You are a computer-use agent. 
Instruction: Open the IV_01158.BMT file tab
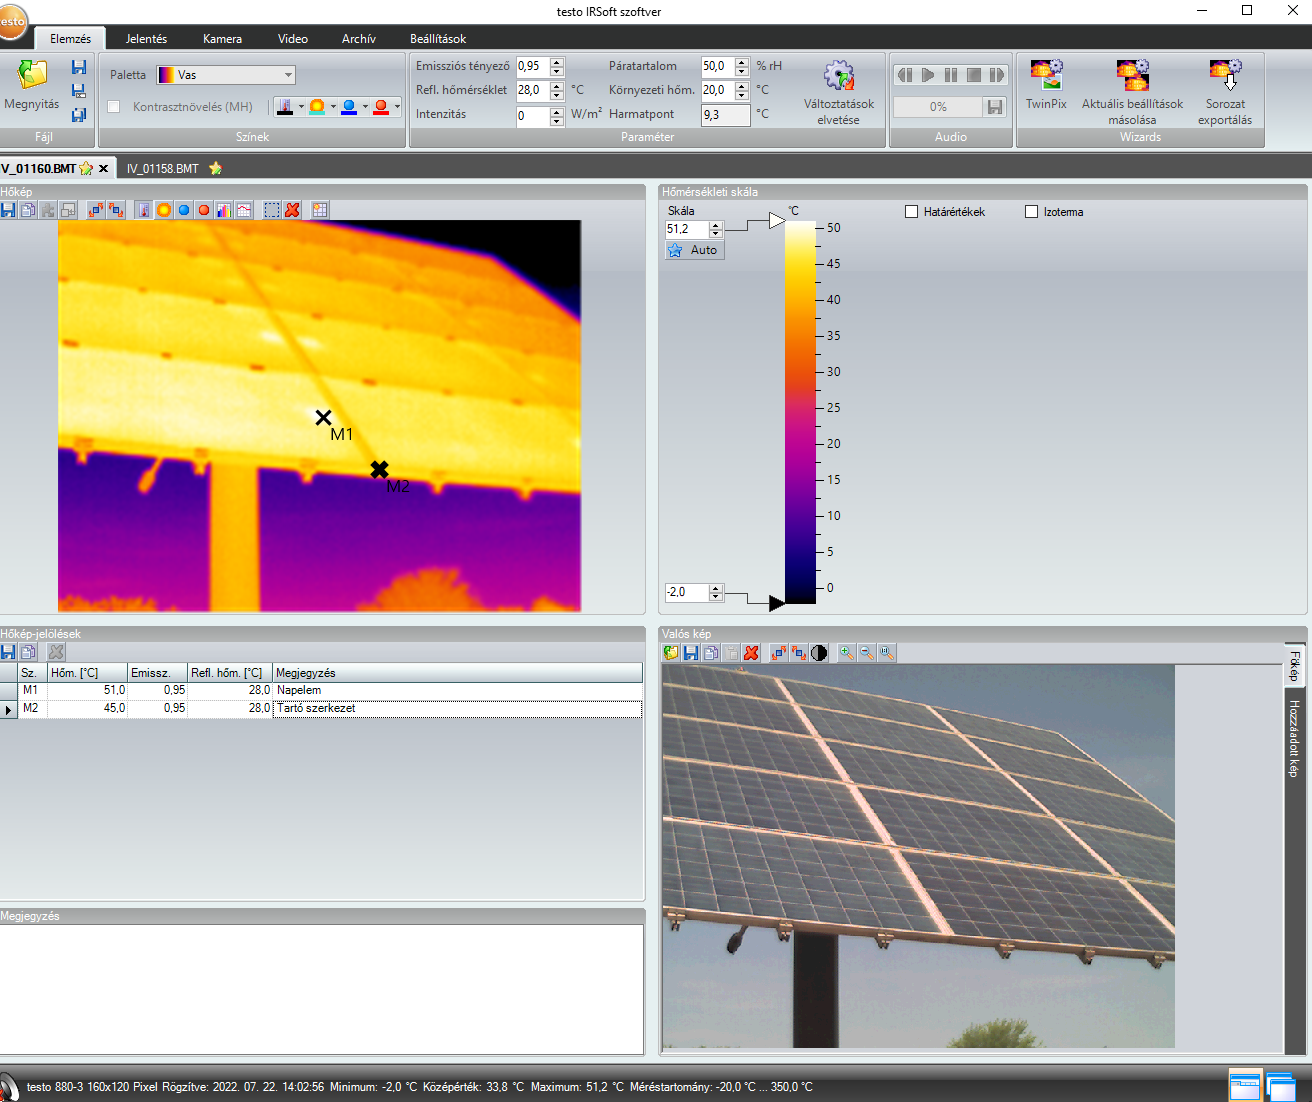[163, 169]
